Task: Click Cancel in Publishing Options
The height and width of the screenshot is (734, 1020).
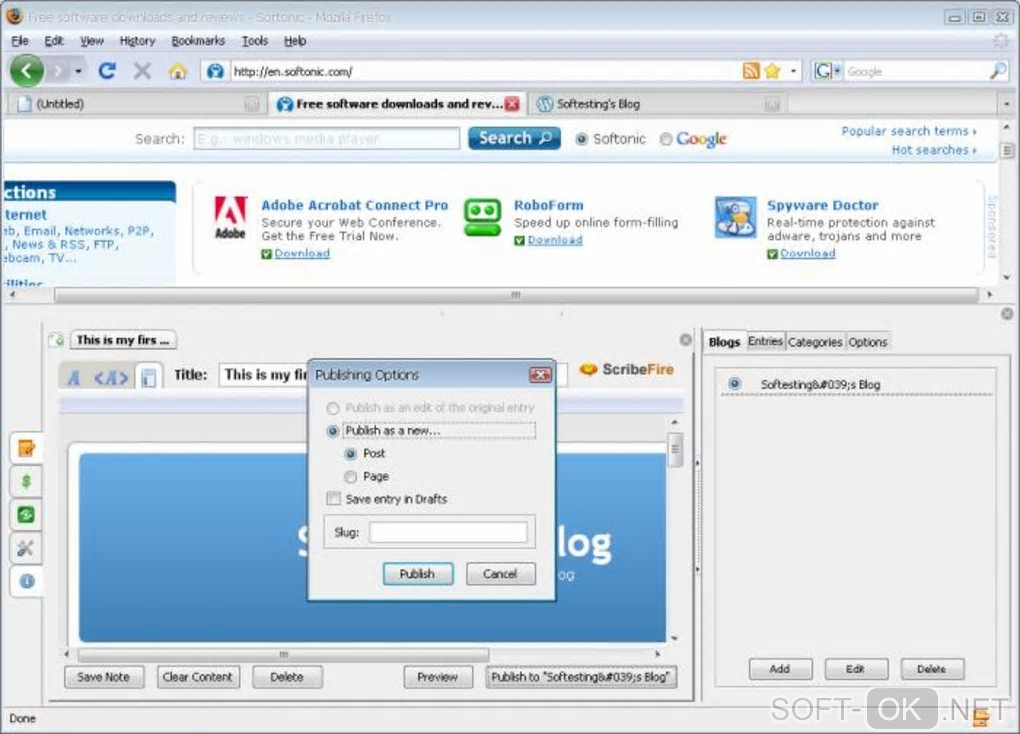Action: pos(500,574)
